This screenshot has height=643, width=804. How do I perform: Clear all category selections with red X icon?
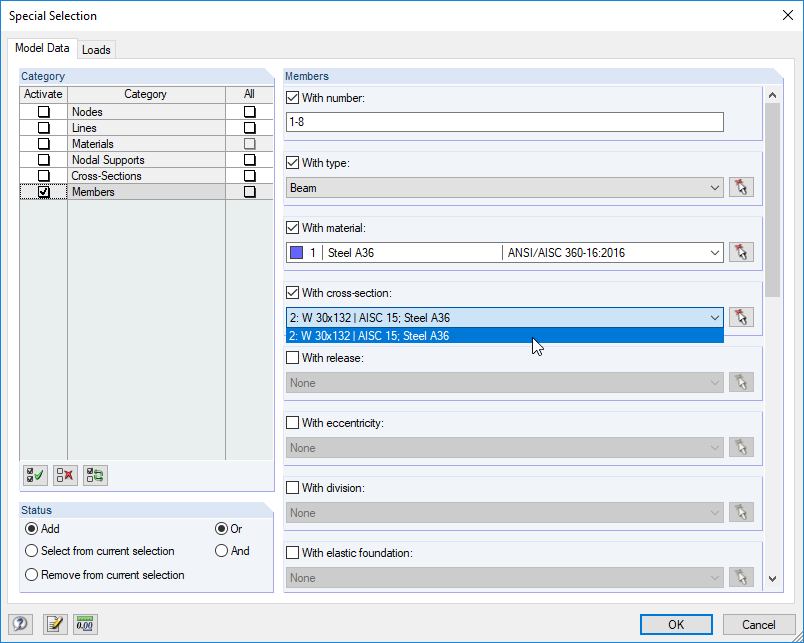pyautogui.click(x=64, y=475)
